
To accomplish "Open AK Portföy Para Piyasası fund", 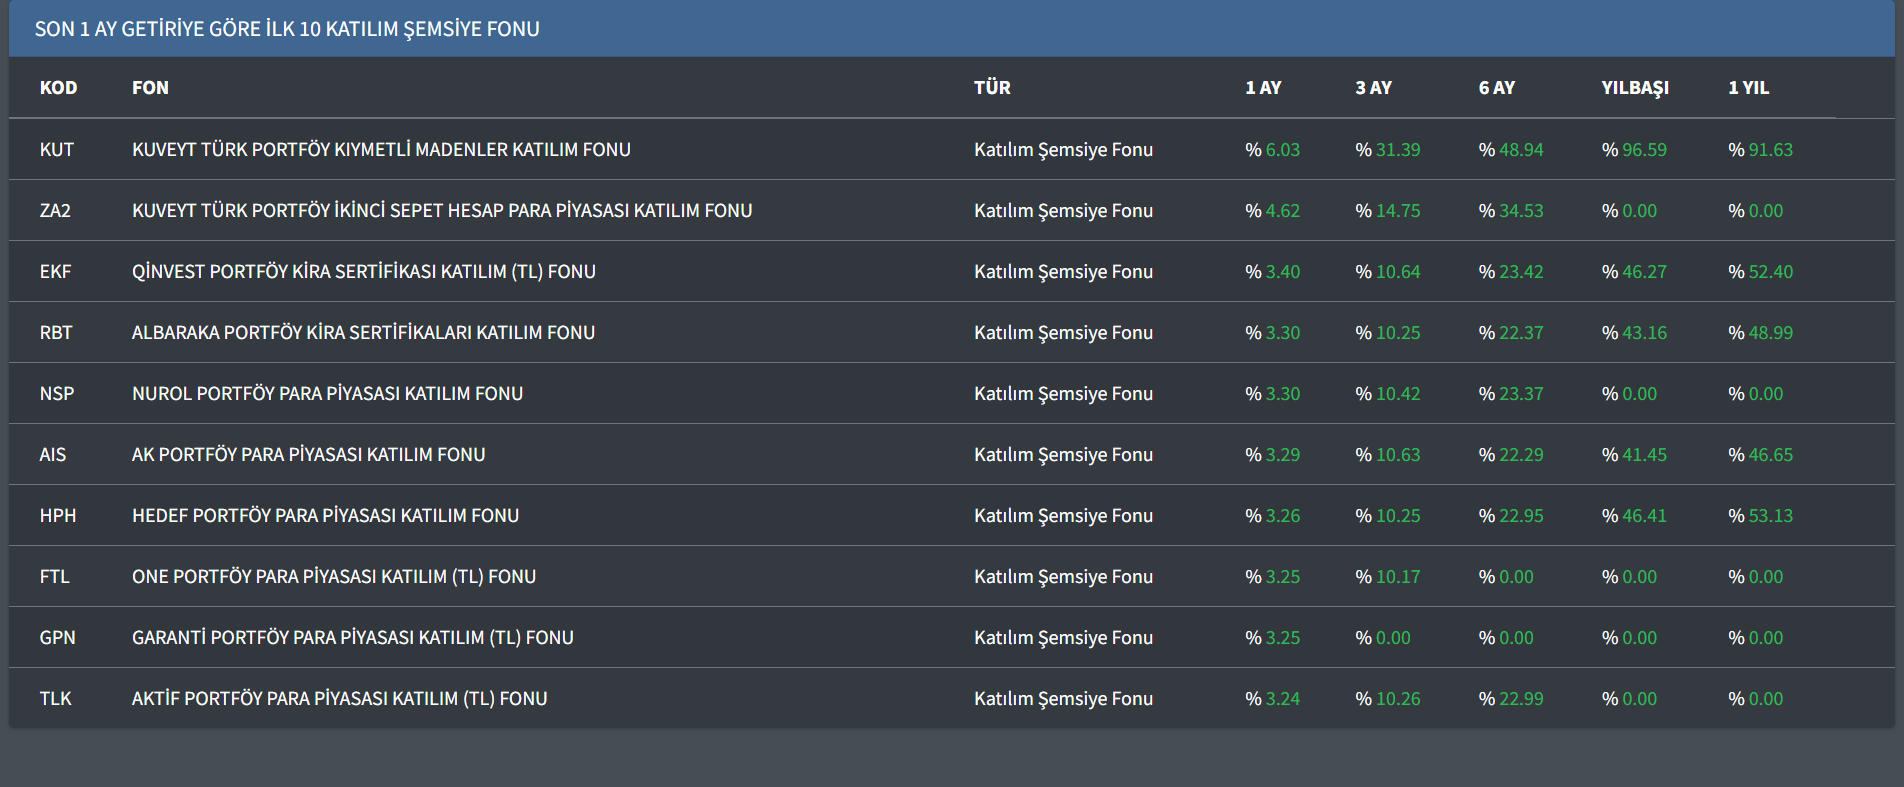I will click(x=308, y=455).
